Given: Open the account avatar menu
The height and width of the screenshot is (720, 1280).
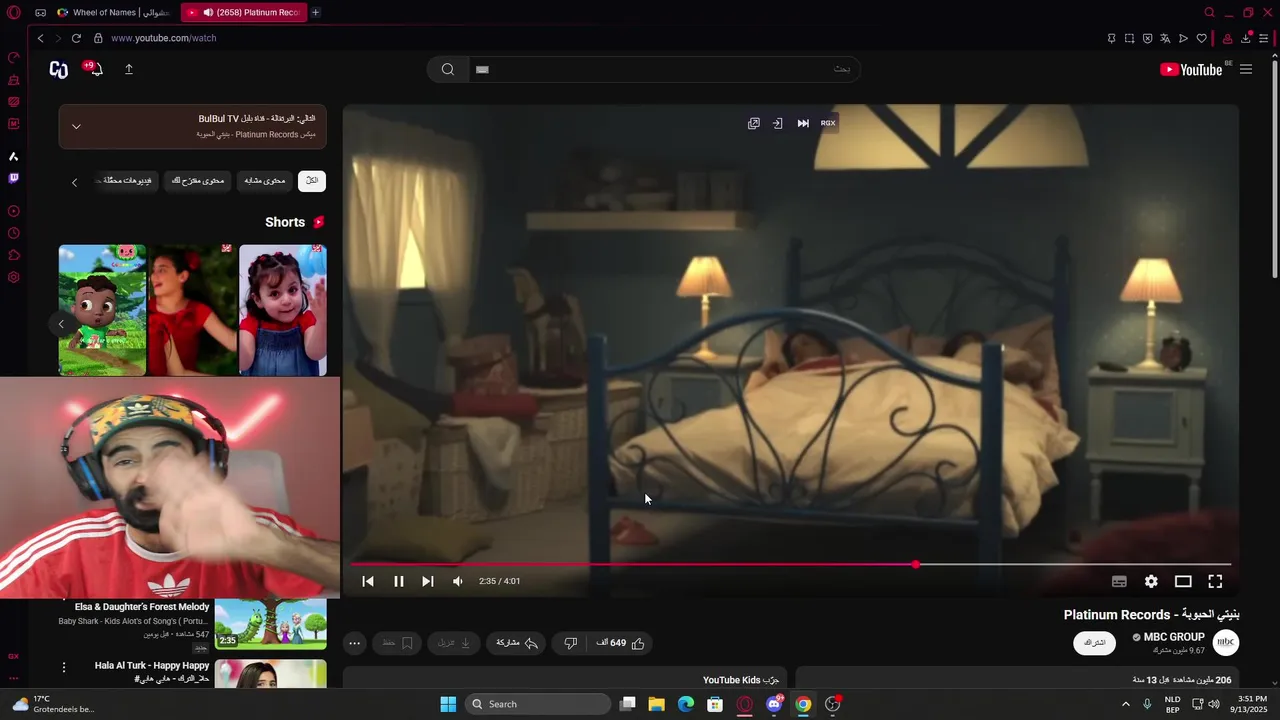Looking at the screenshot, I should coord(59,69).
